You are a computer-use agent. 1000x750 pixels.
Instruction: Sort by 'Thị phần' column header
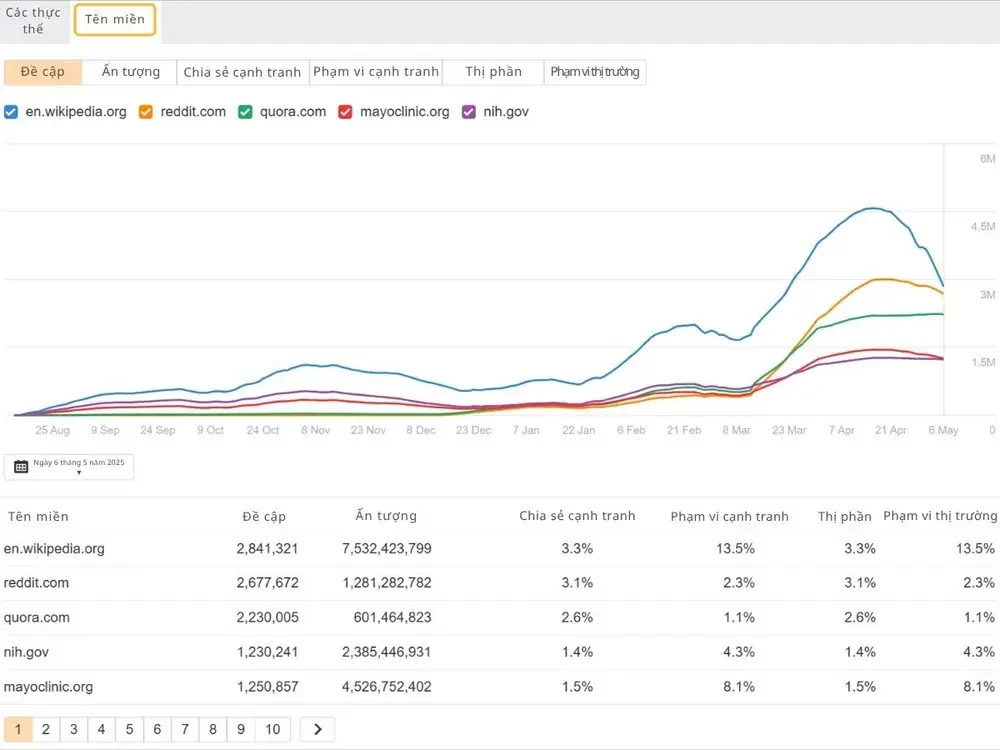[844, 517]
